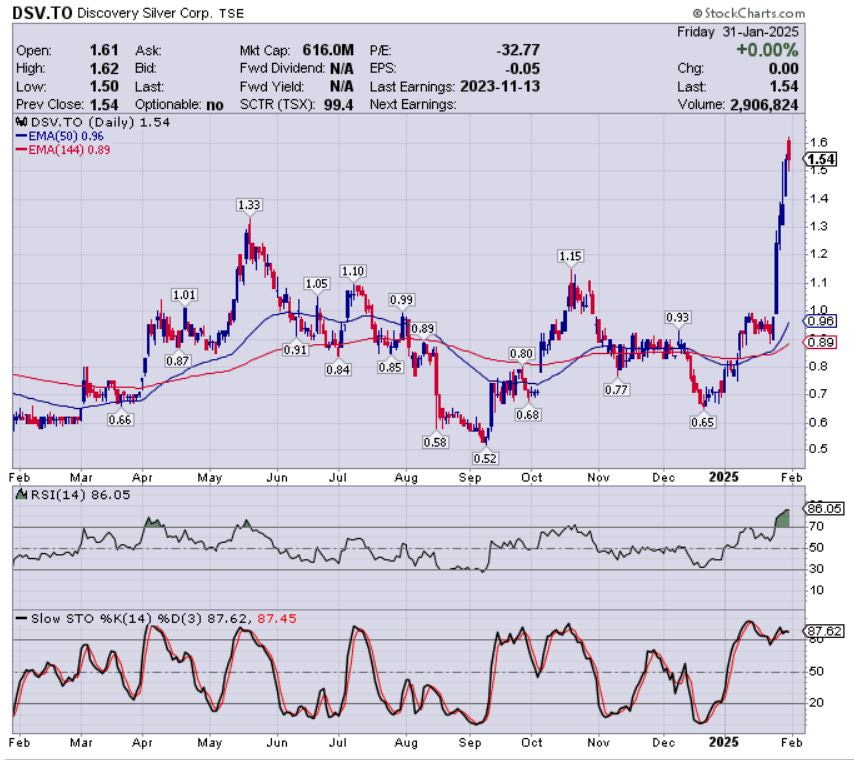Click the 0.66 March low label
Screen dimensions: 854x760
[x=120, y=419]
